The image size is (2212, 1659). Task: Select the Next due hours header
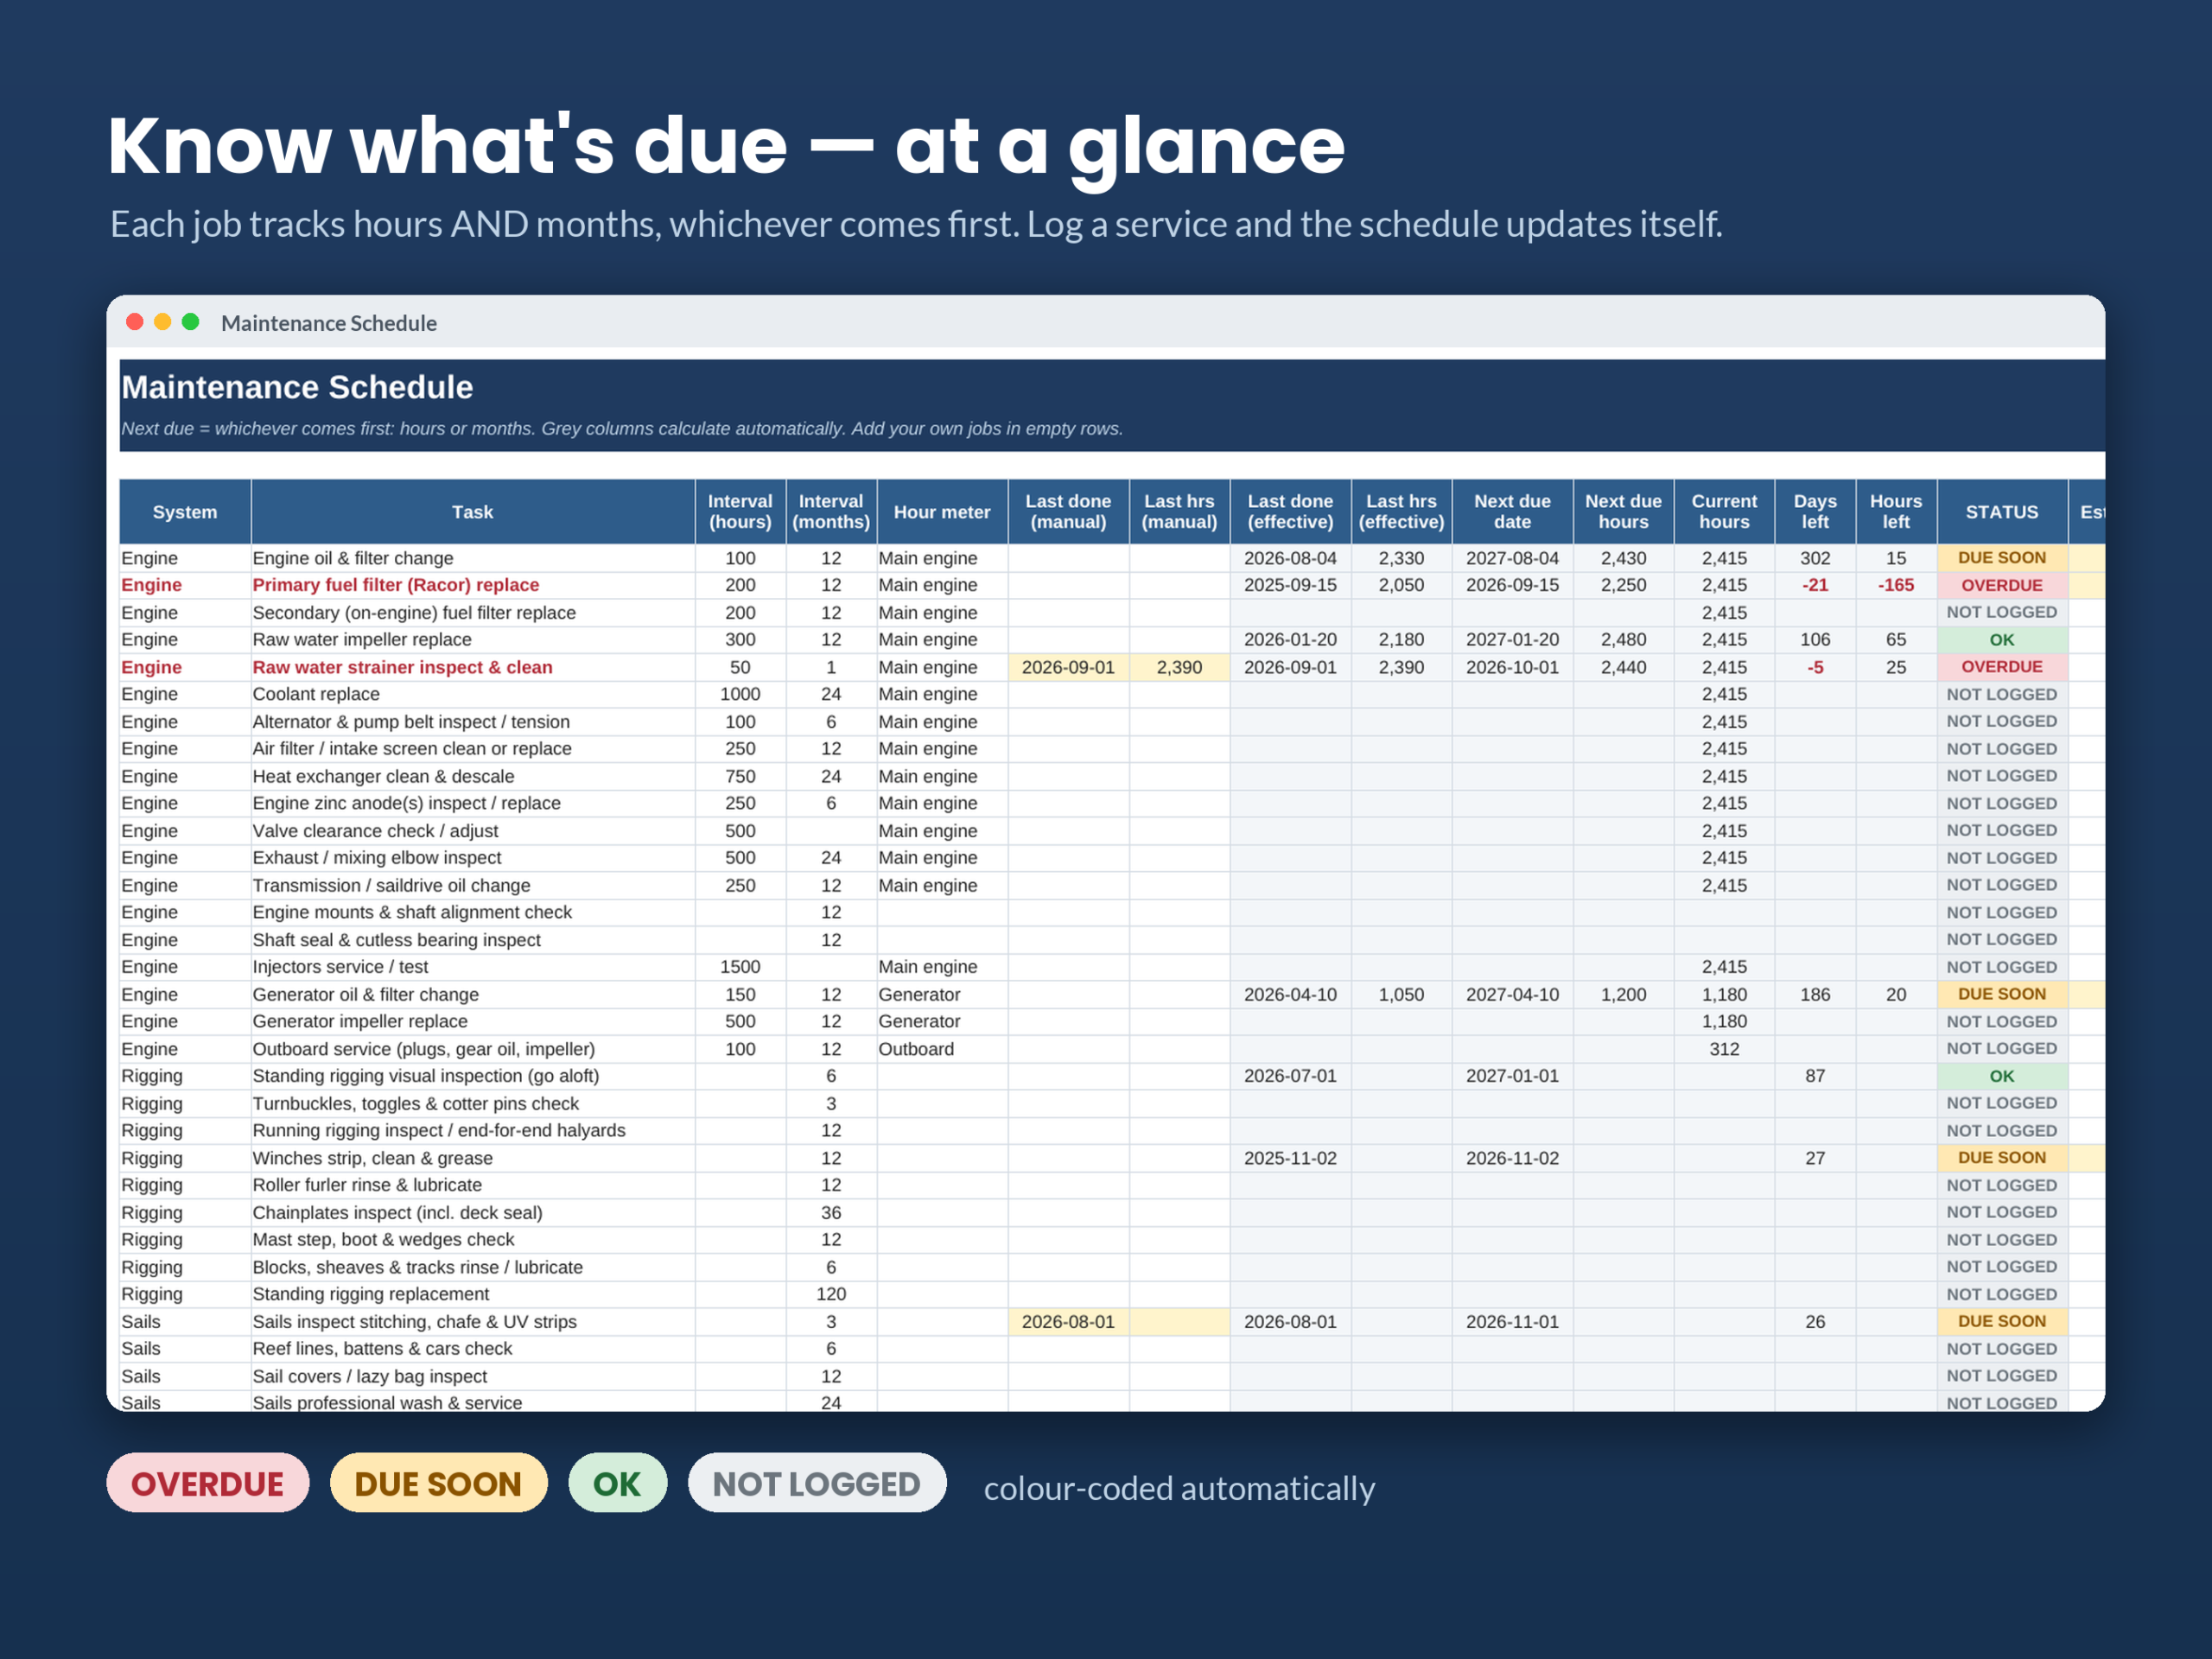(1623, 512)
